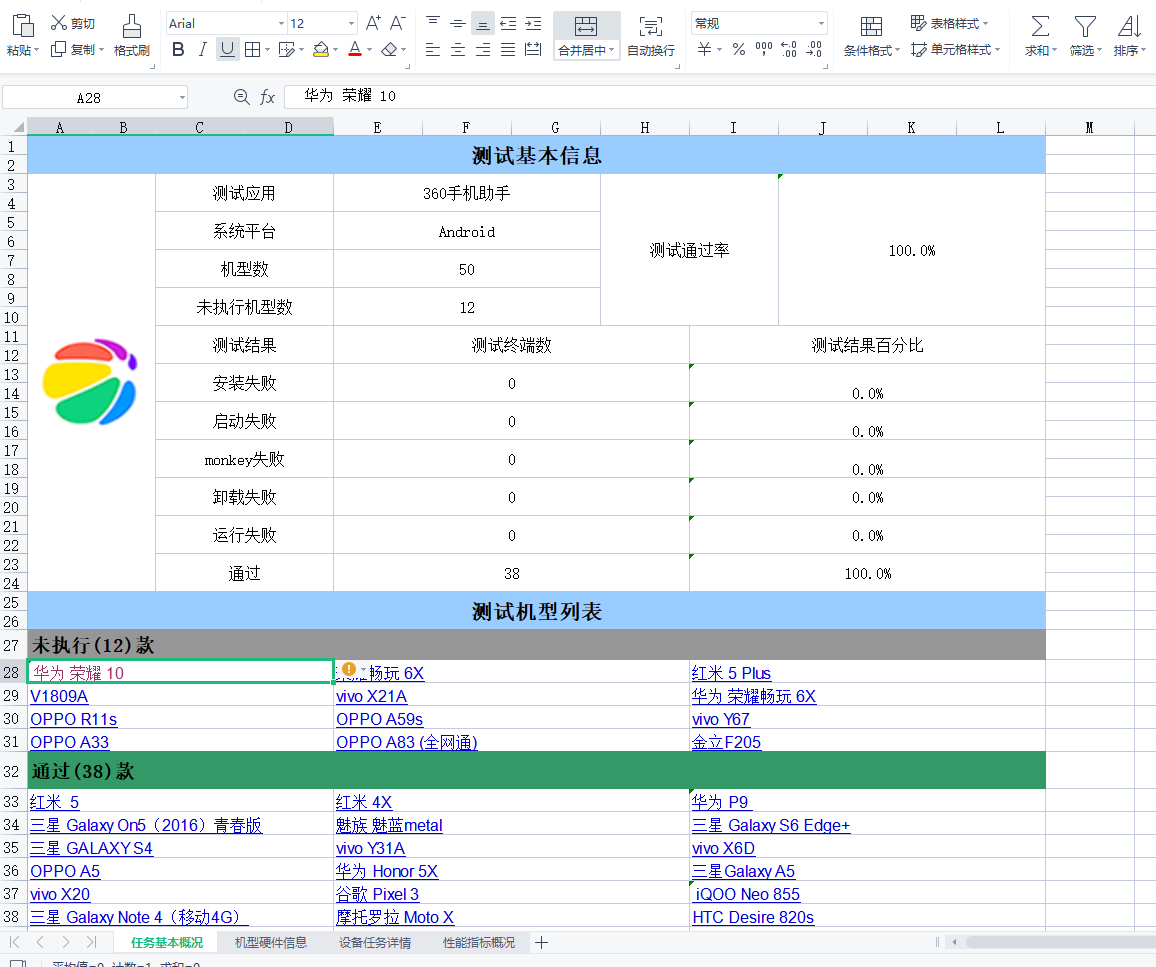
Task: Expand font color dropdown arrow
Action: tap(369, 50)
